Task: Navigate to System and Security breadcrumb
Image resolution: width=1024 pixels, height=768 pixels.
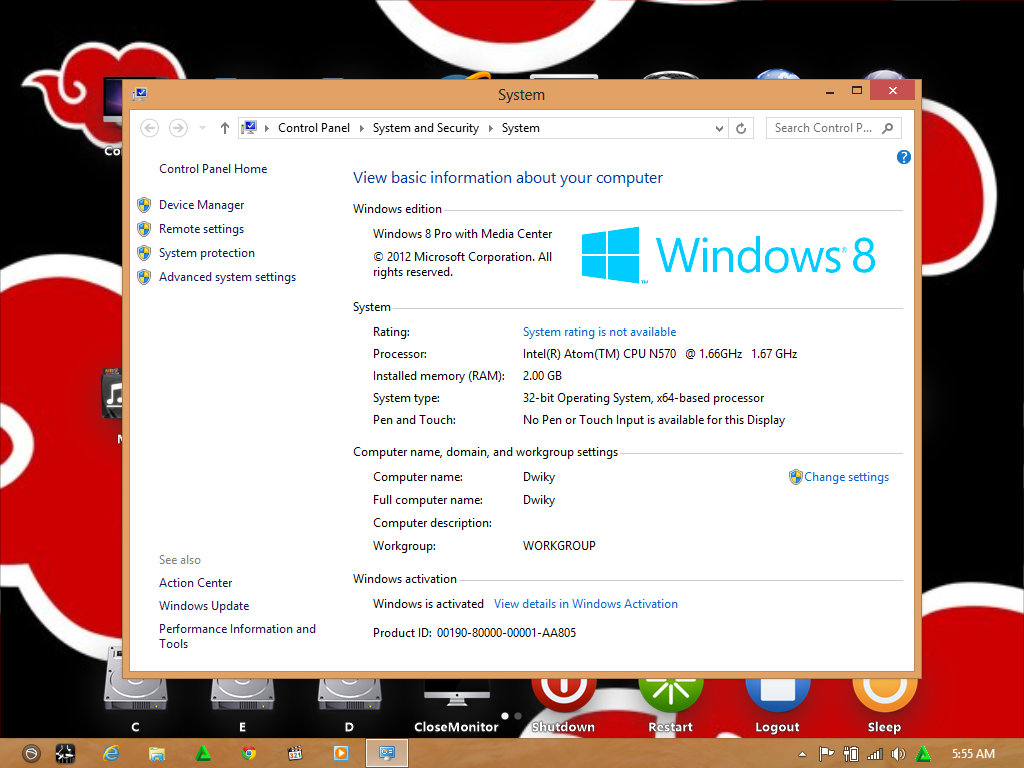Action: point(426,128)
